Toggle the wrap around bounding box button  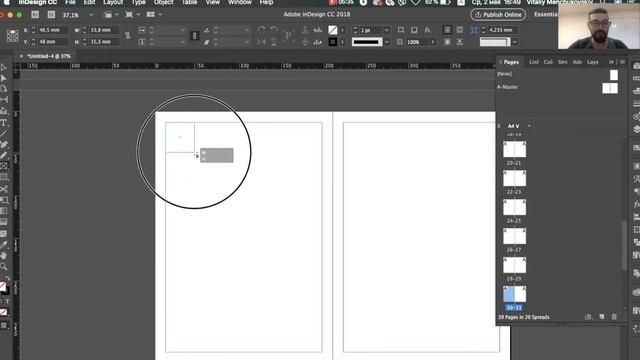click(460, 30)
